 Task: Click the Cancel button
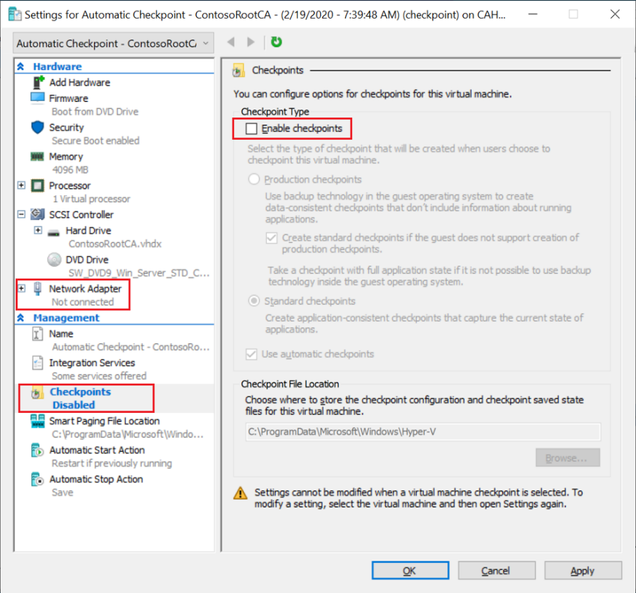(496, 571)
